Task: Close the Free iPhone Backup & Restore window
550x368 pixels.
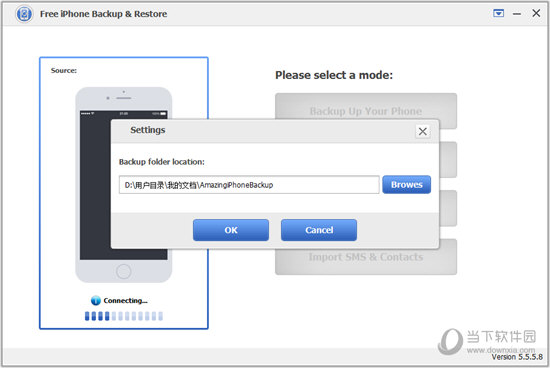Action: 536,13
